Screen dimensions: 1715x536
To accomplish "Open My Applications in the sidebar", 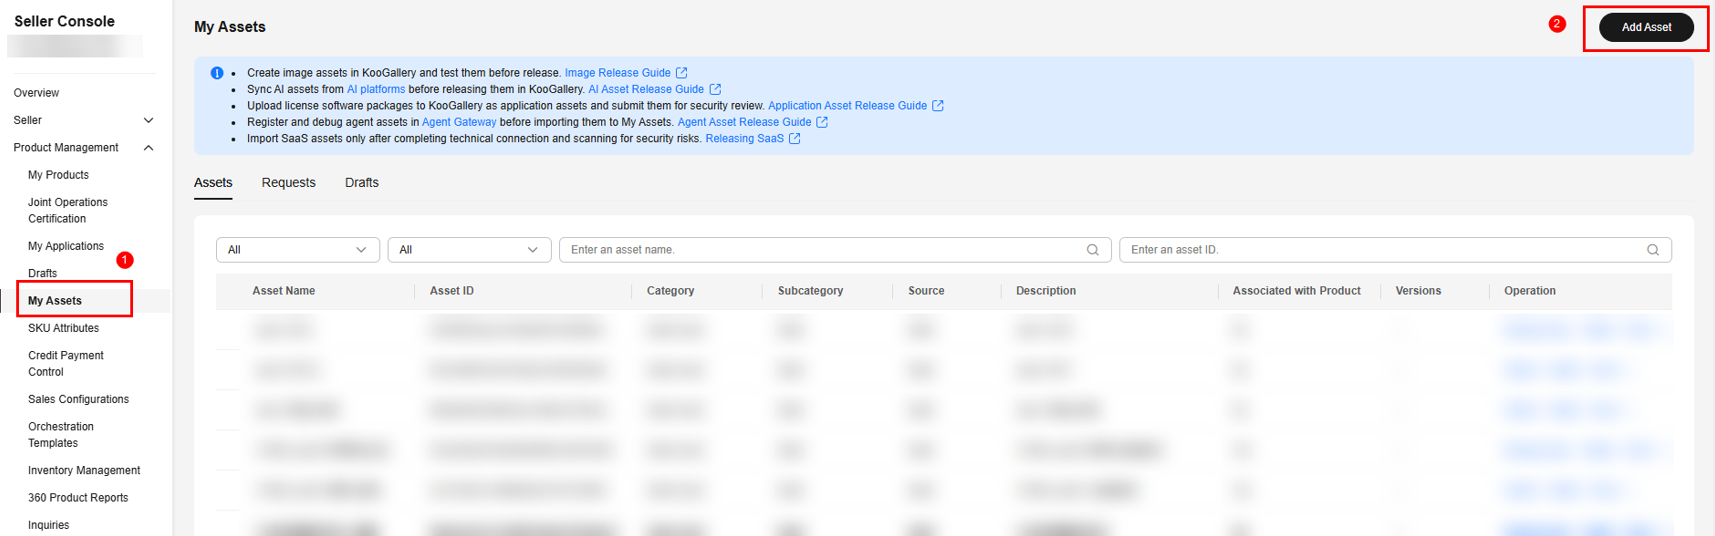I will [x=66, y=246].
